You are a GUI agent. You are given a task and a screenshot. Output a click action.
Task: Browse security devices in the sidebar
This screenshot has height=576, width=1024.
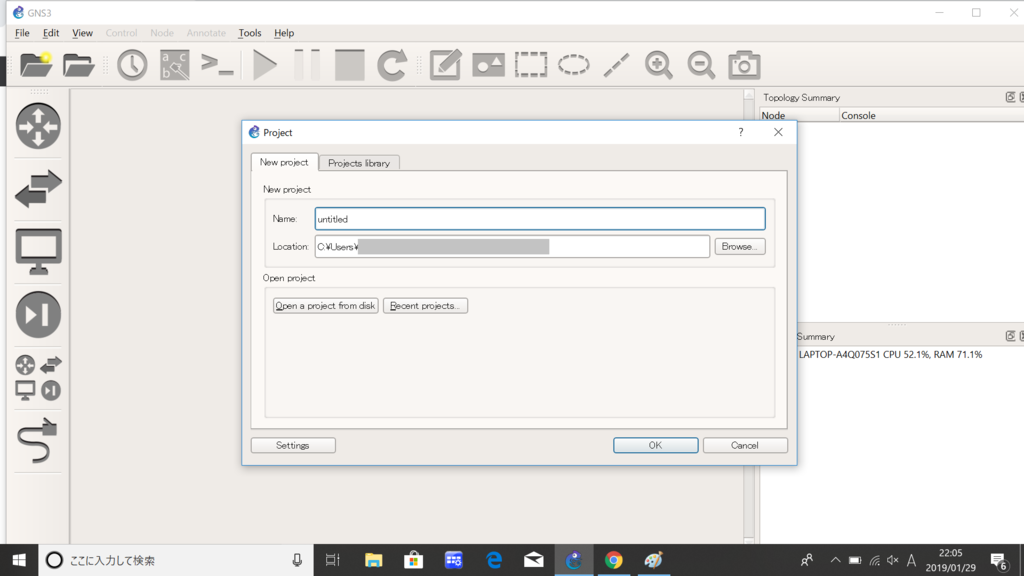(38, 315)
